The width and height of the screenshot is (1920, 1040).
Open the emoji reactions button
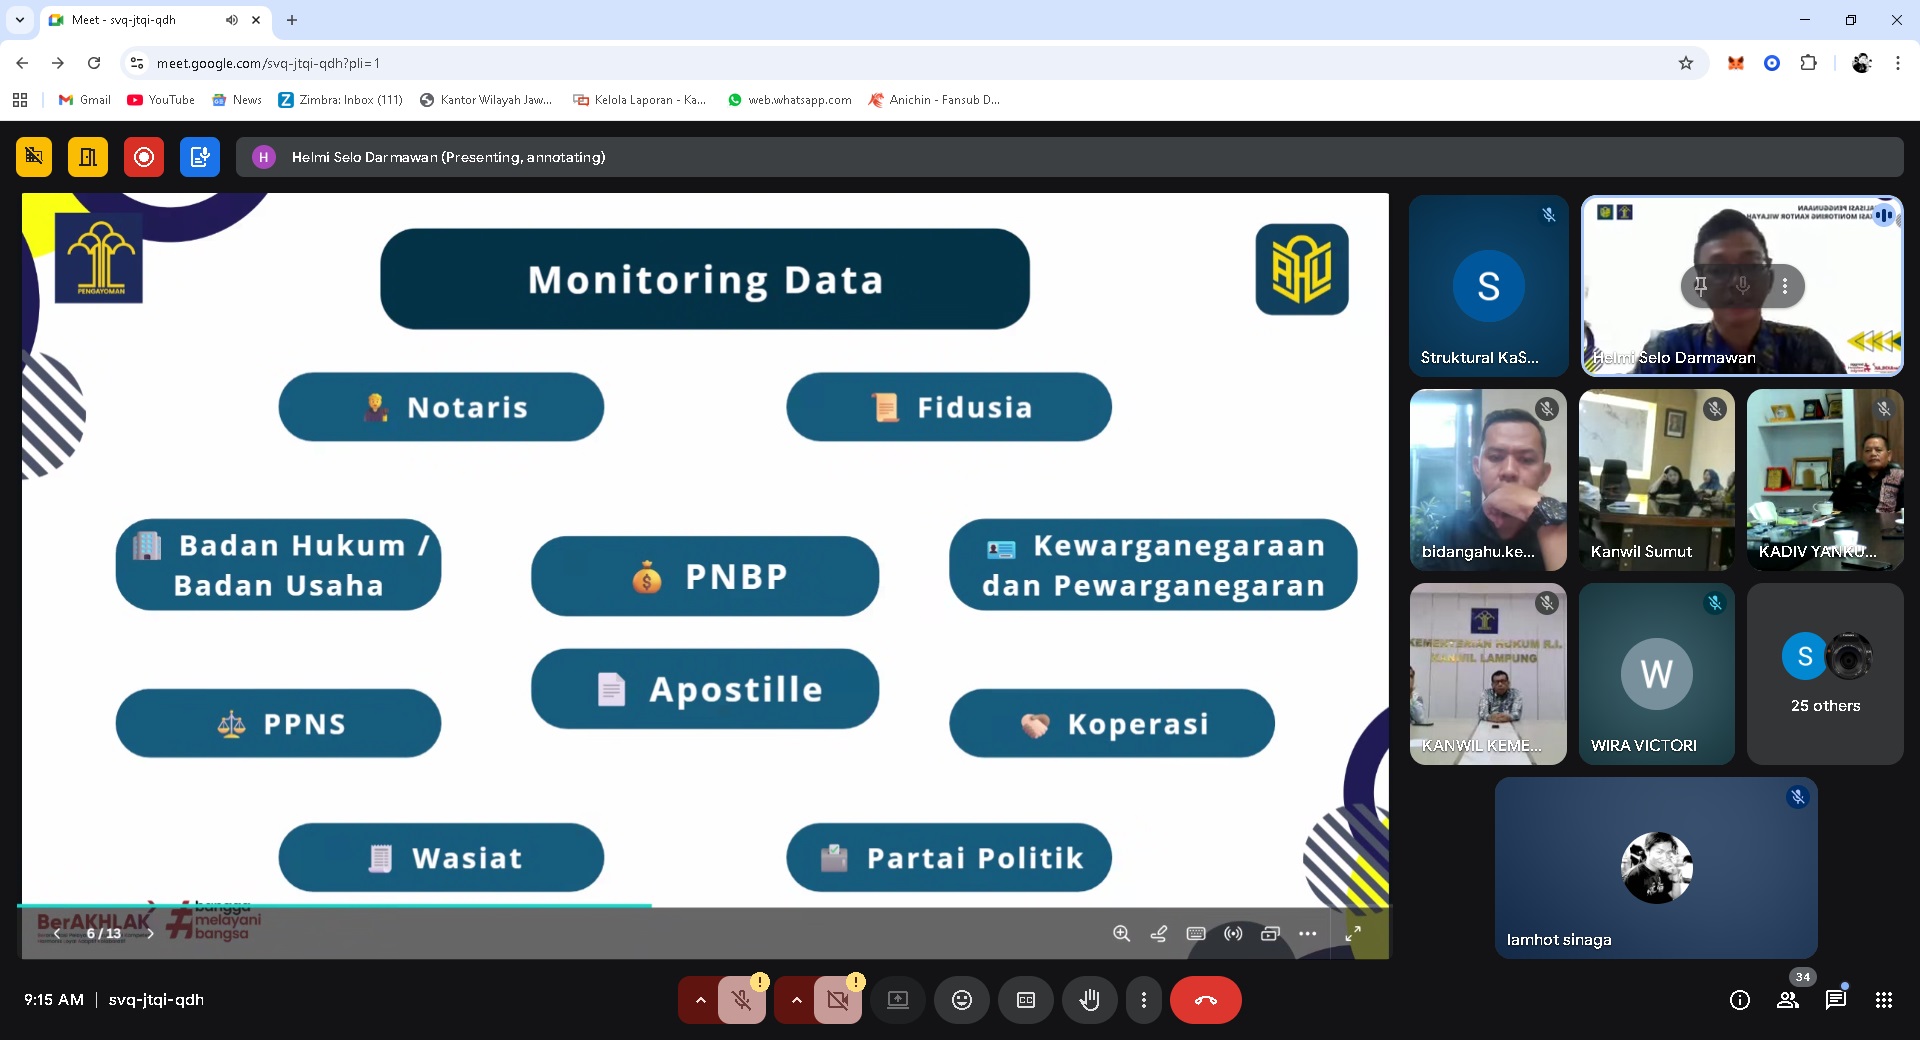pos(961,1000)
